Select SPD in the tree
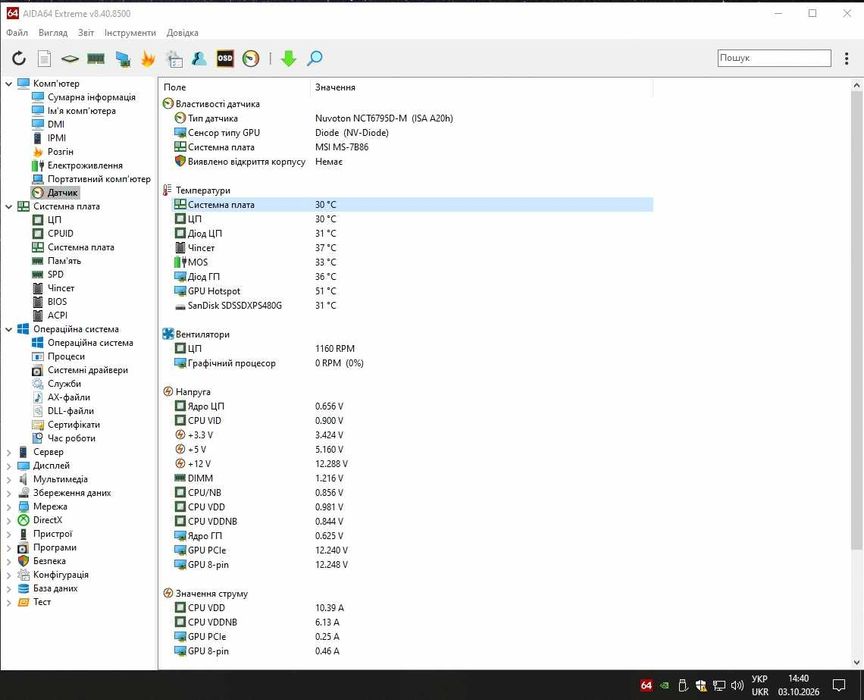 pos(55,274)
